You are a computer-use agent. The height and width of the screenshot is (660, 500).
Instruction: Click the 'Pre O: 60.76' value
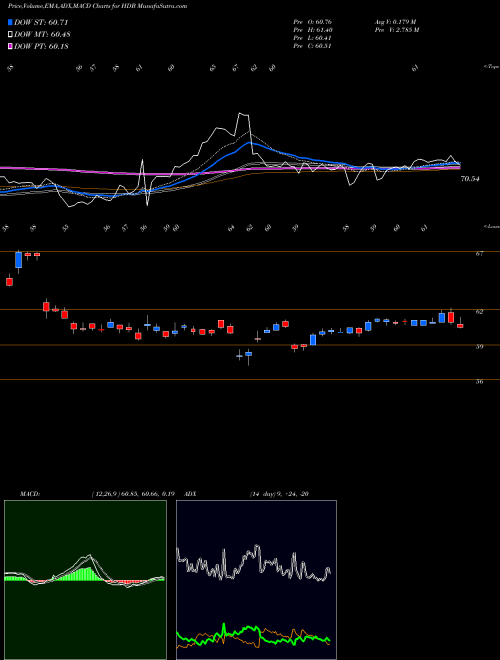313,22
